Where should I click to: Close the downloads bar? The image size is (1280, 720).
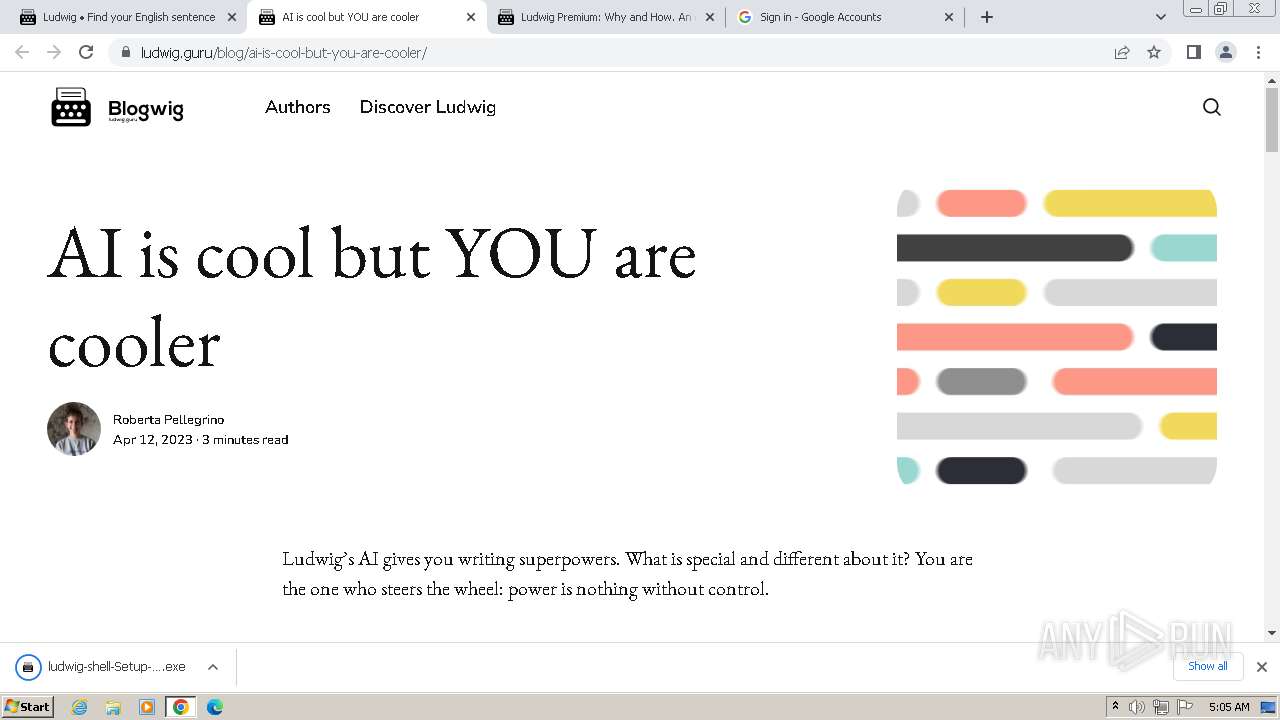coord(1261,667)
